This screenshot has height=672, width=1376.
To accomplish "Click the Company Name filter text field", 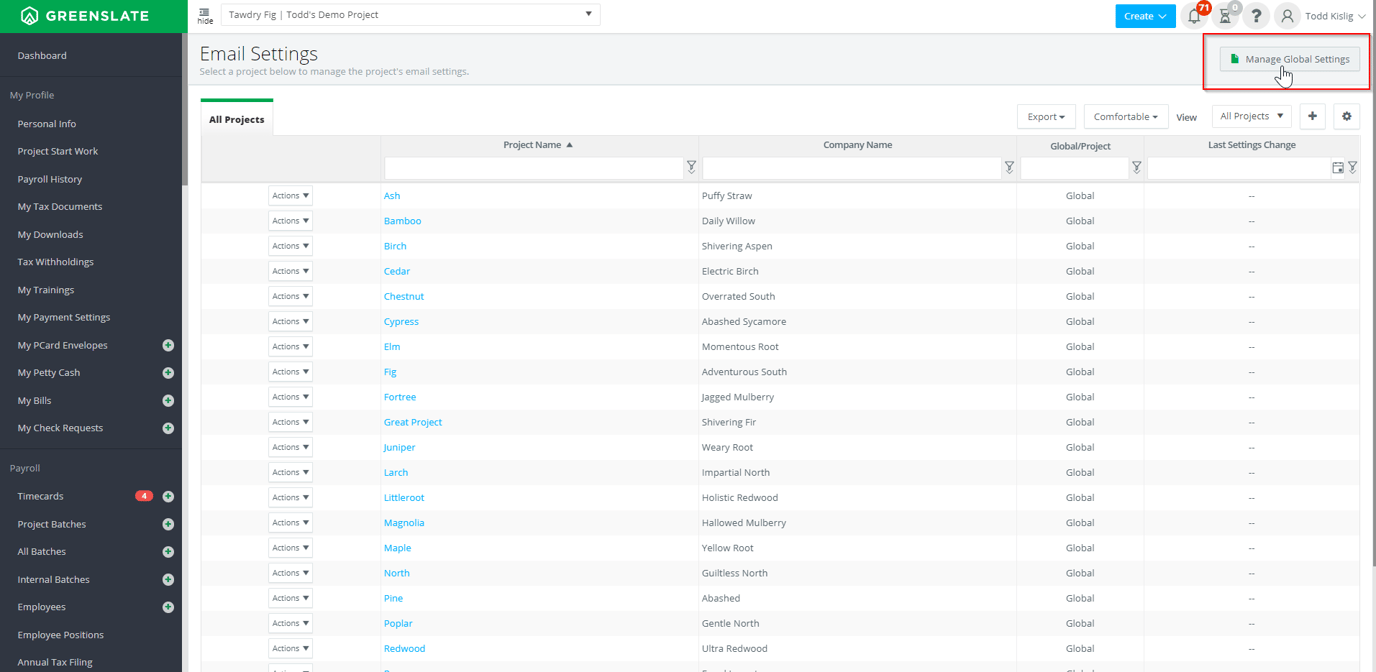I will tap(852, 168).
